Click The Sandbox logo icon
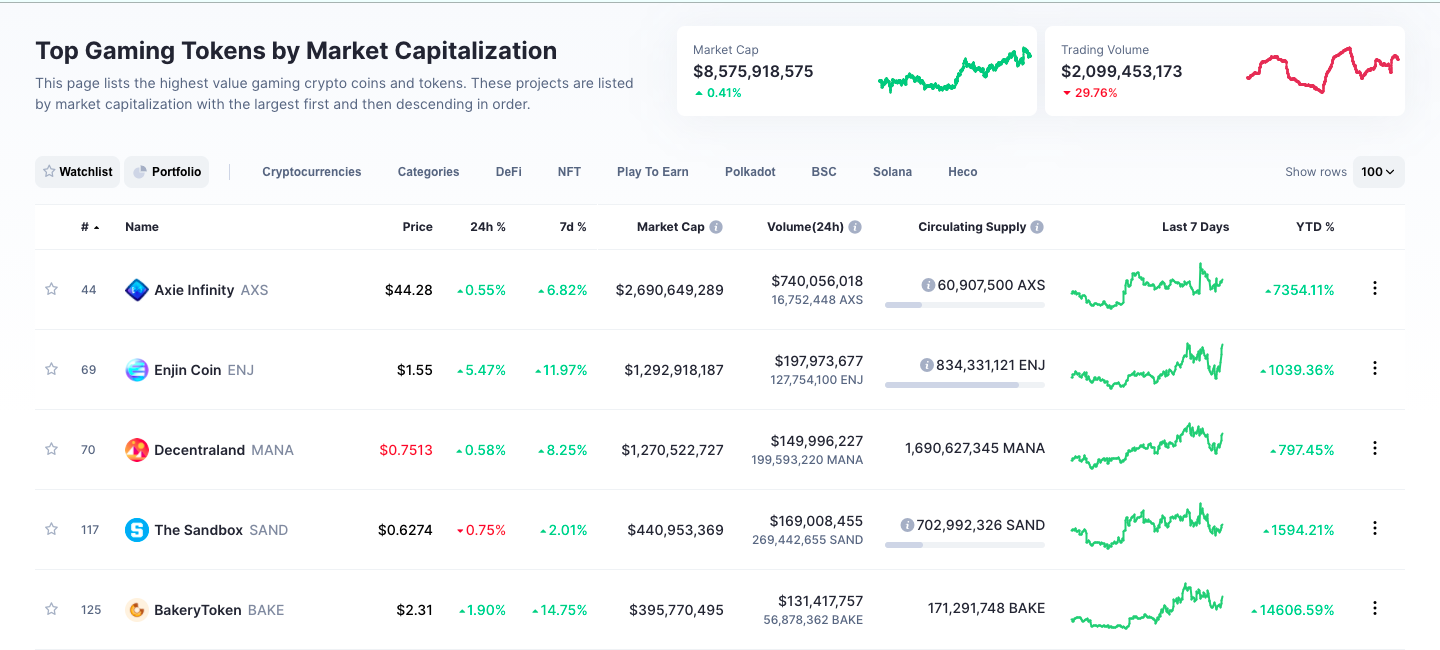Screen dimensions: 1440x650 pos(137,530)
